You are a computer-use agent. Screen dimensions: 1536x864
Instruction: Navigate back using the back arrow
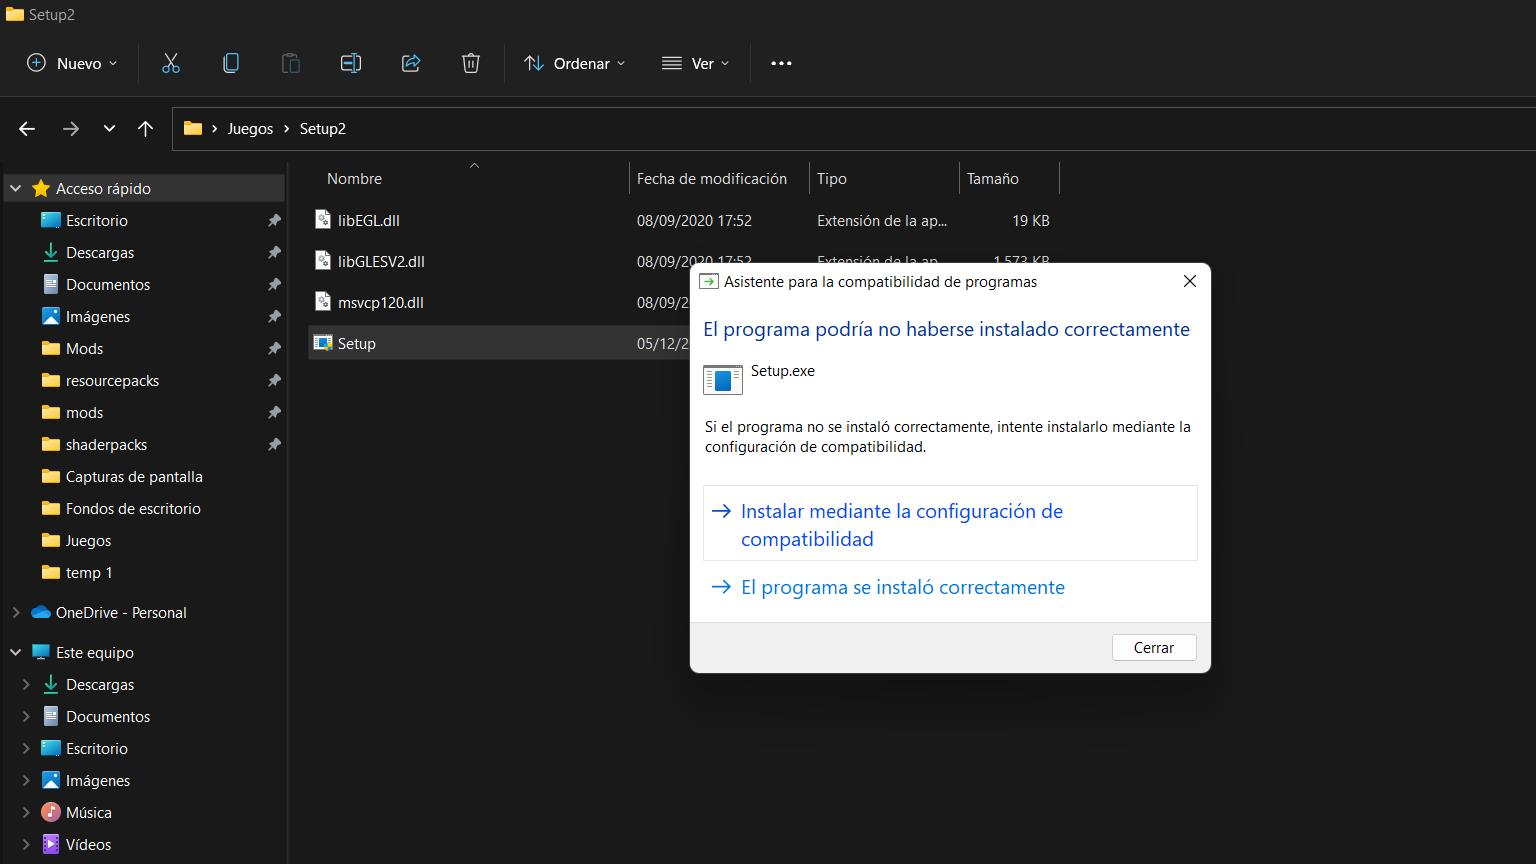[27, 128]
